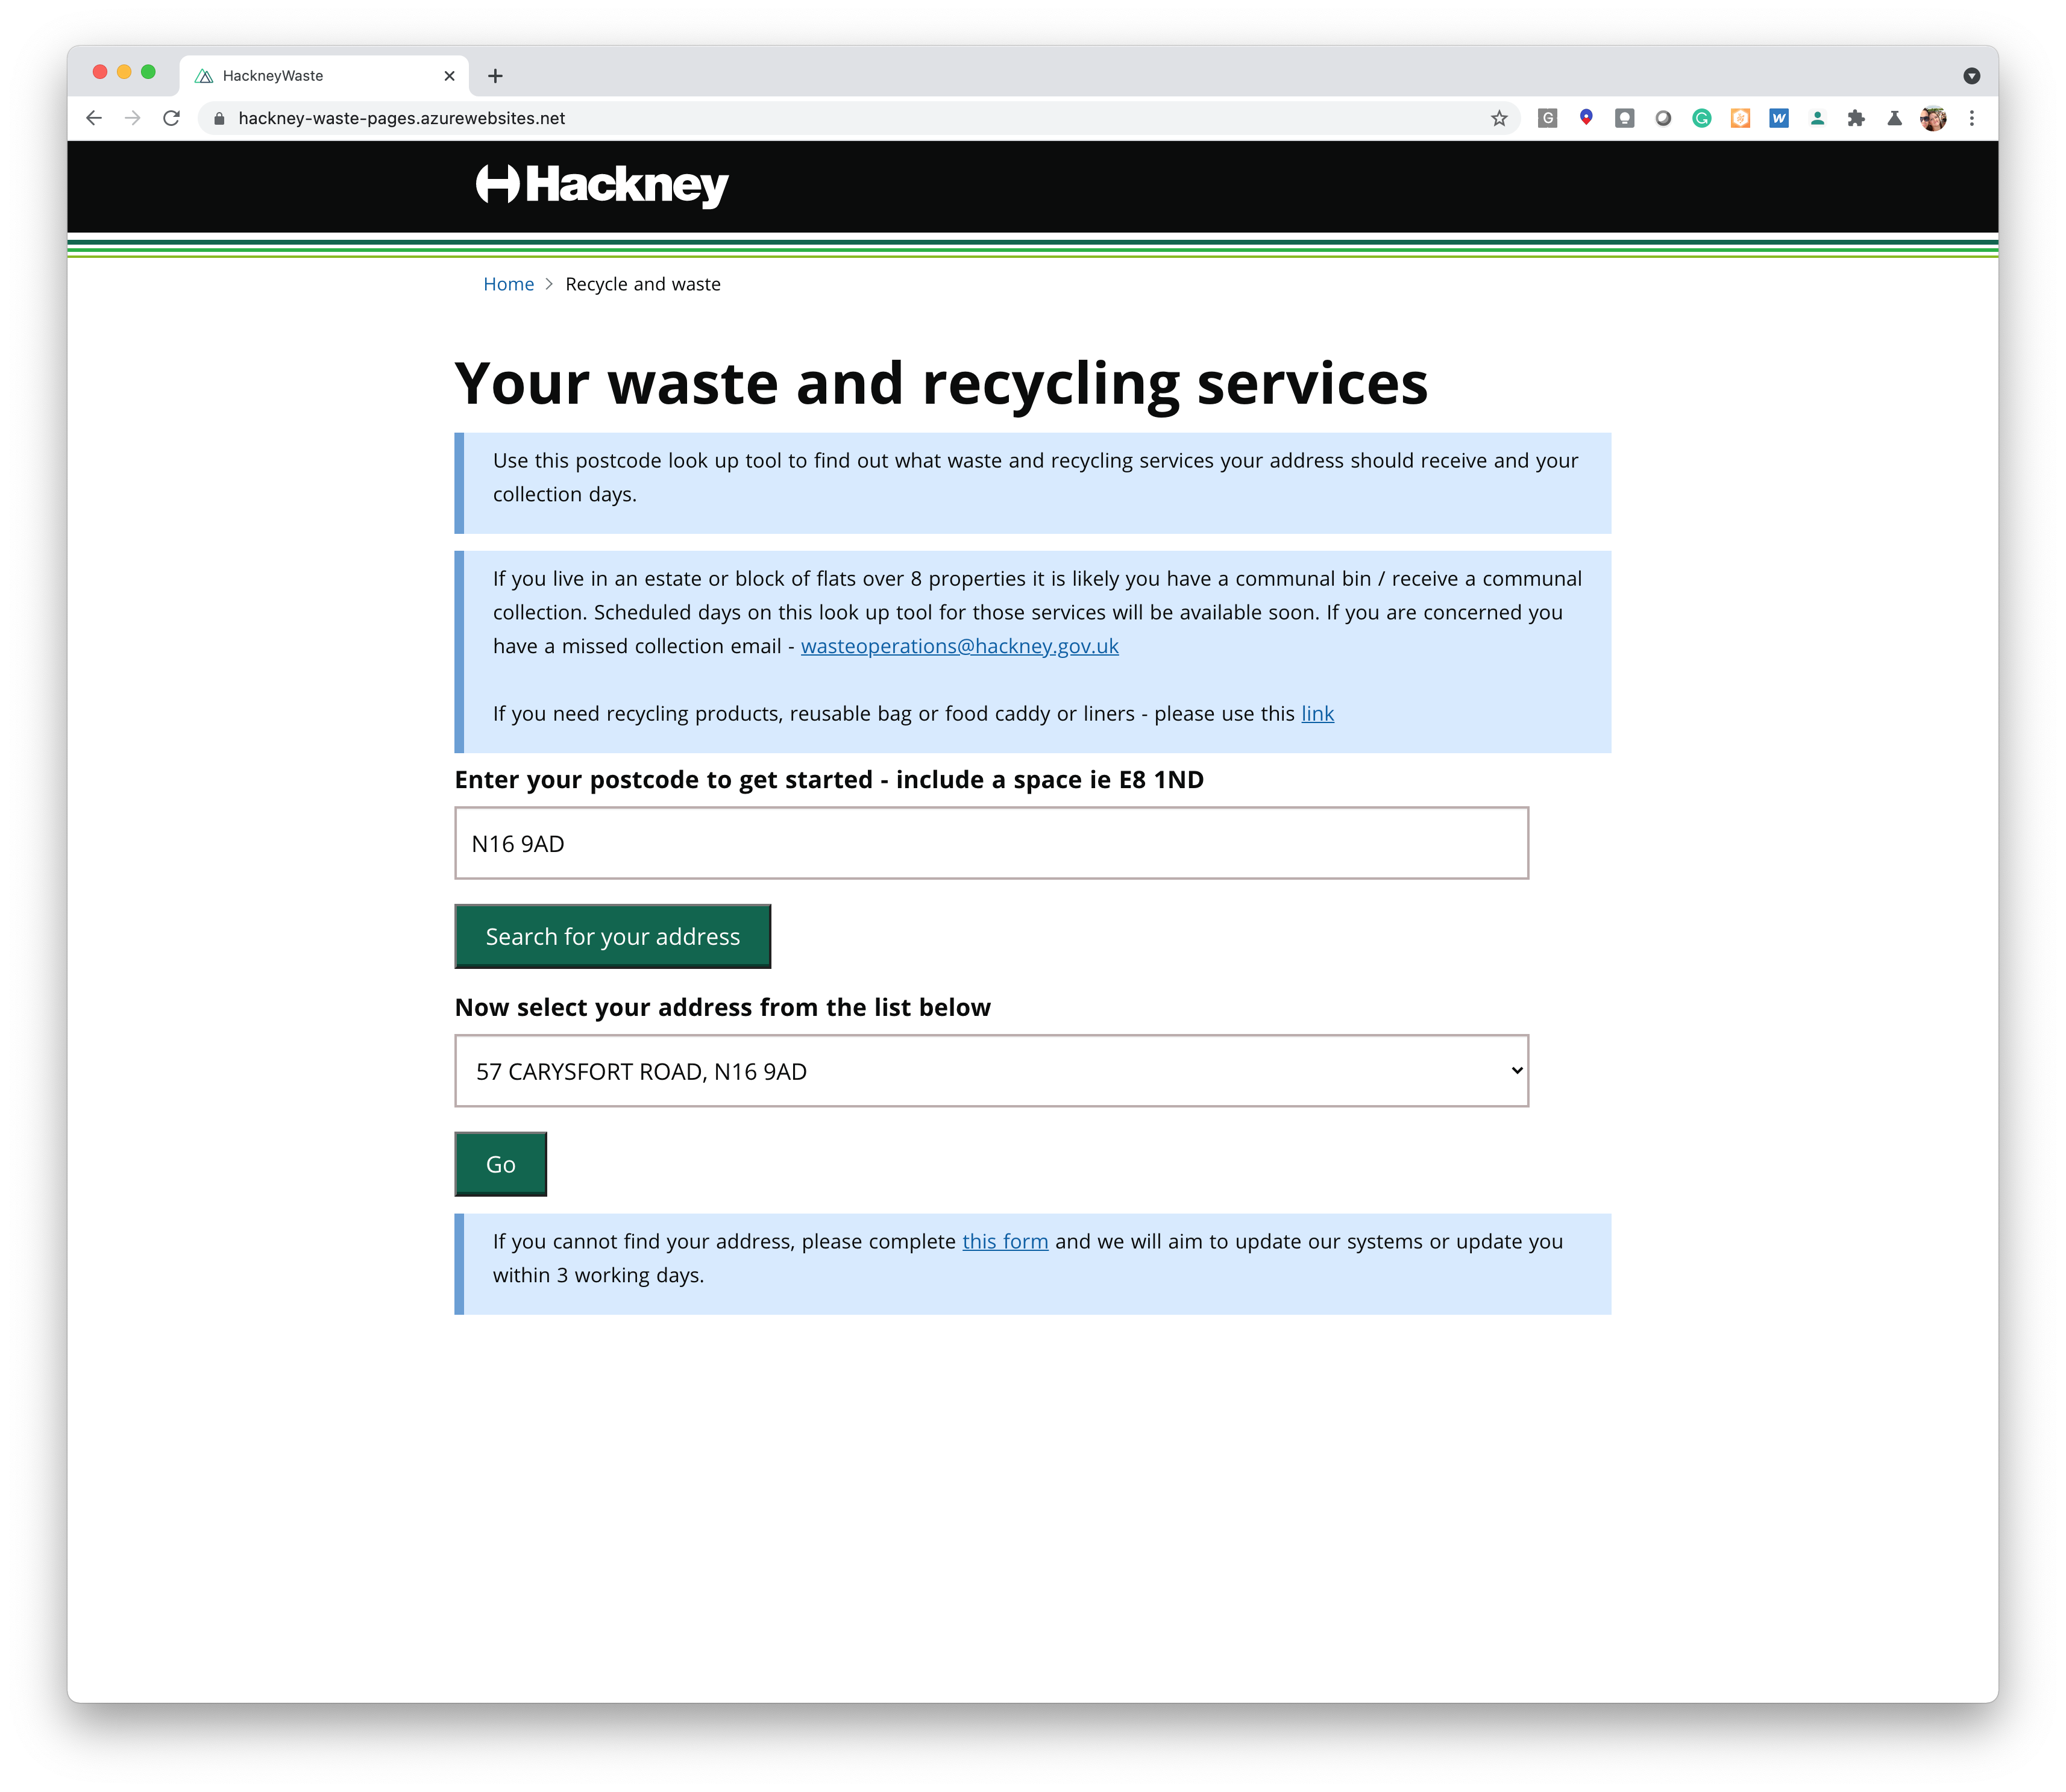
Task: Bookmark this page with the star icon
Action: (x=1498, y=118)
